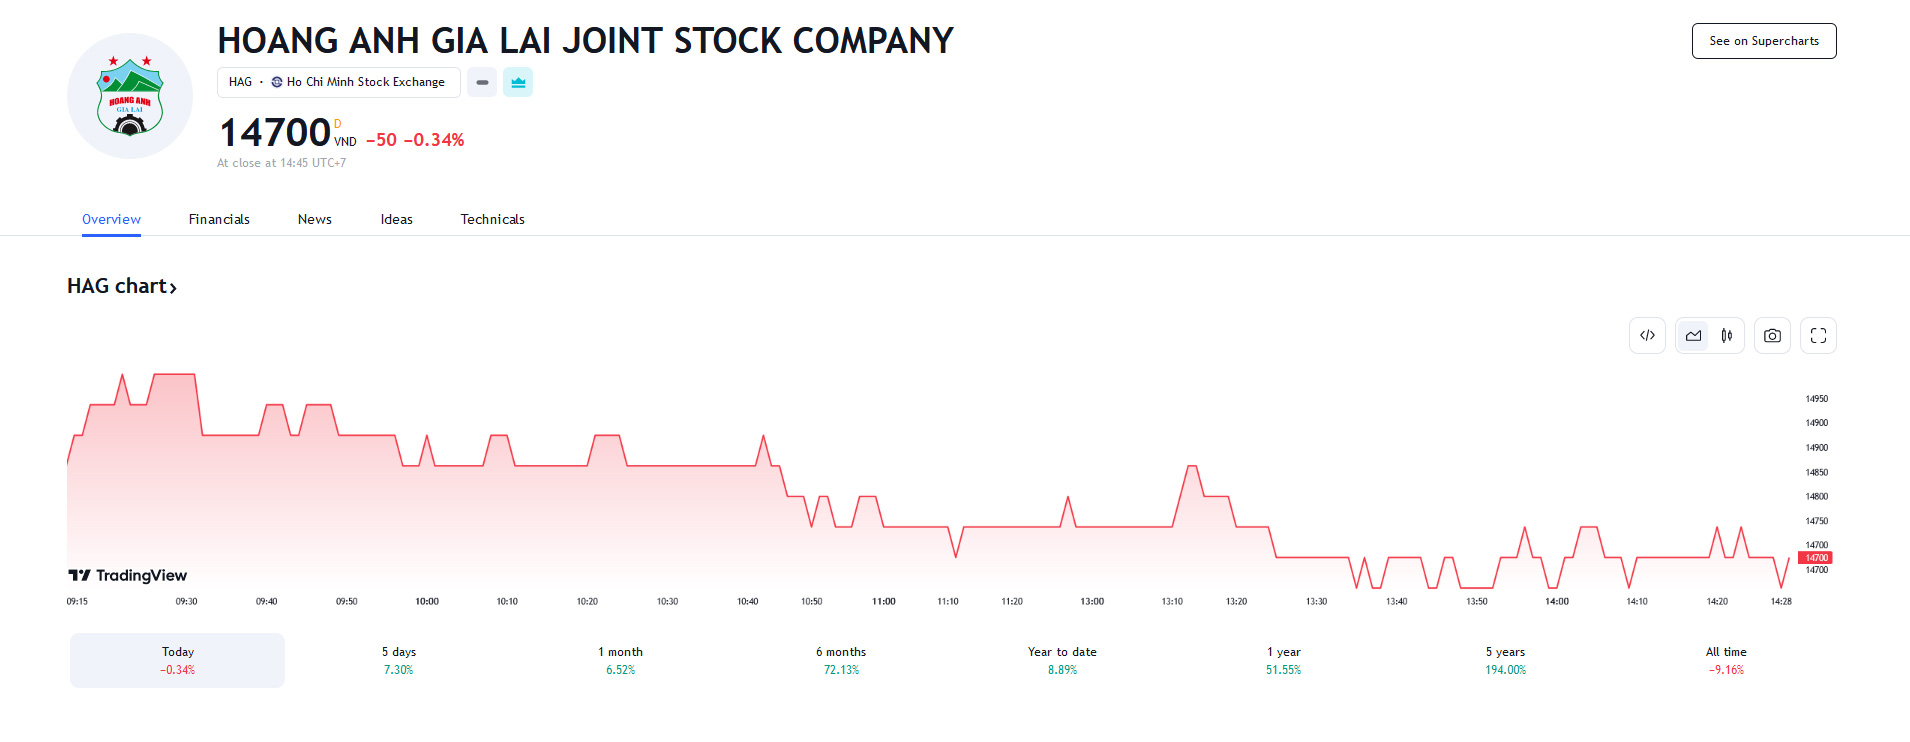Open the chart in fullscreen mode
Screen dimensions: 1910x742
[x=1818, y=336]
